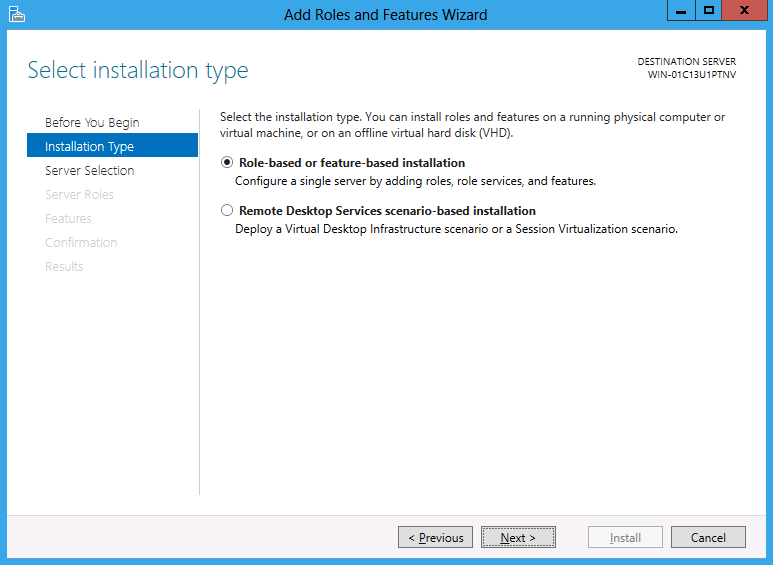Jump to Server Selection step

pos(90,171)
